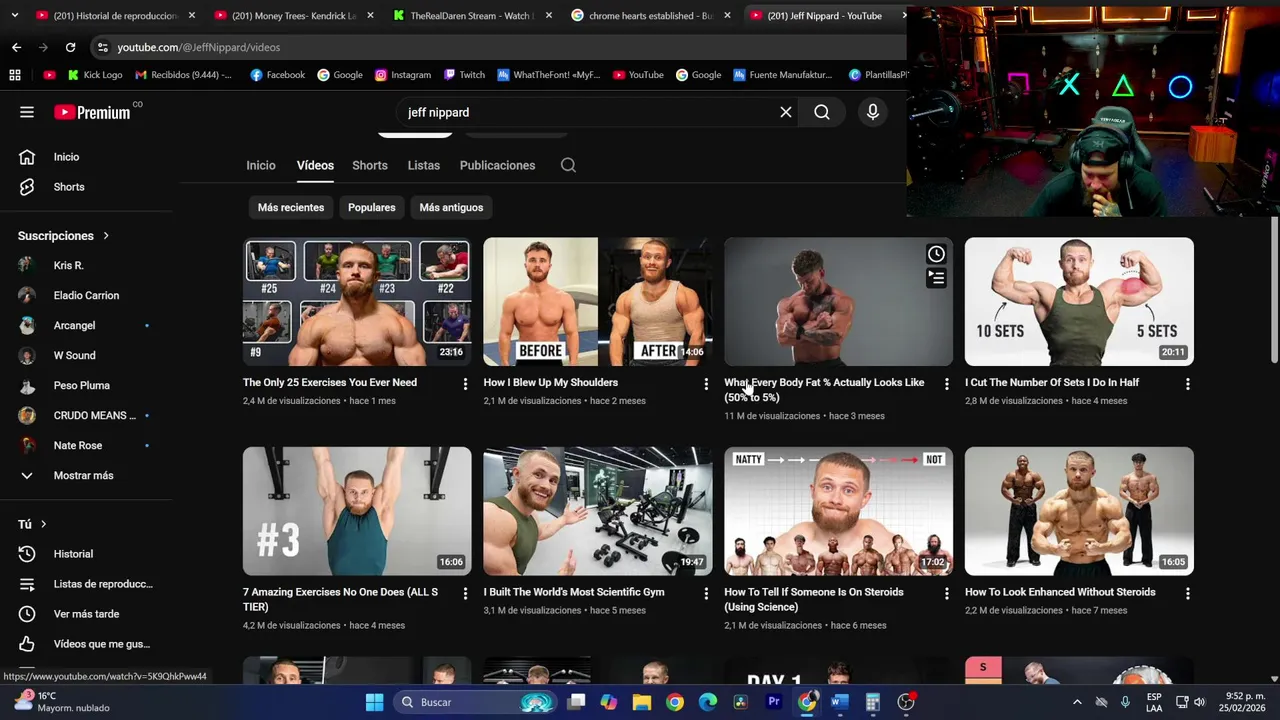Image resolution: width=1280 pixels, height=720 pixels.
Task: Open options for The Only 25 Exercises video
Action: [465, 384]
